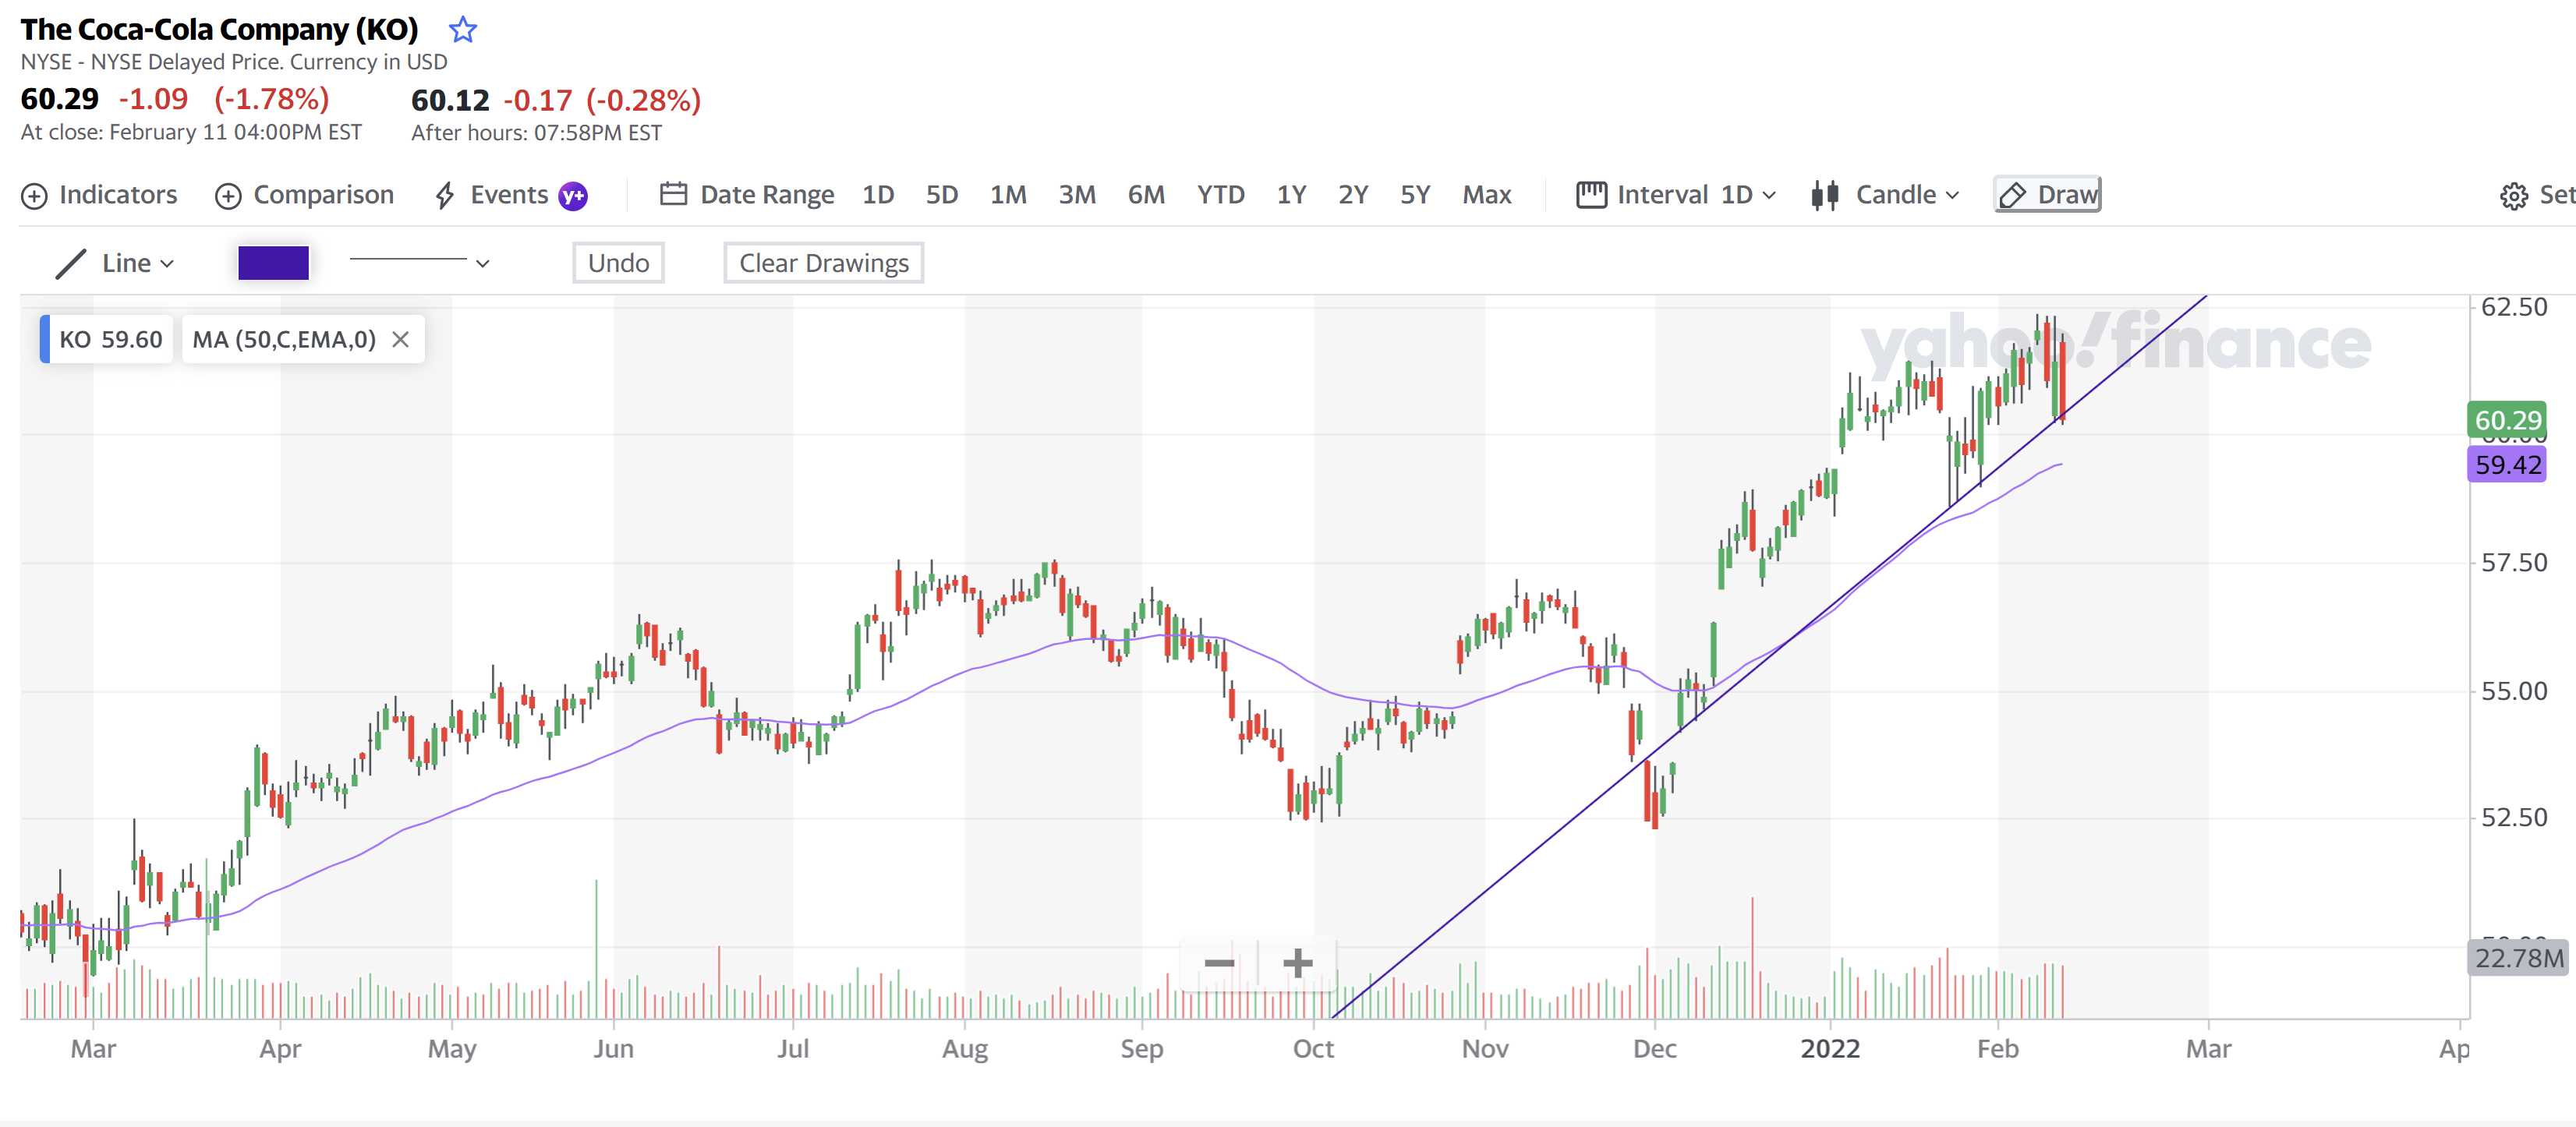Select the 5D date range

pyautogui.click(x=941, y=195)
